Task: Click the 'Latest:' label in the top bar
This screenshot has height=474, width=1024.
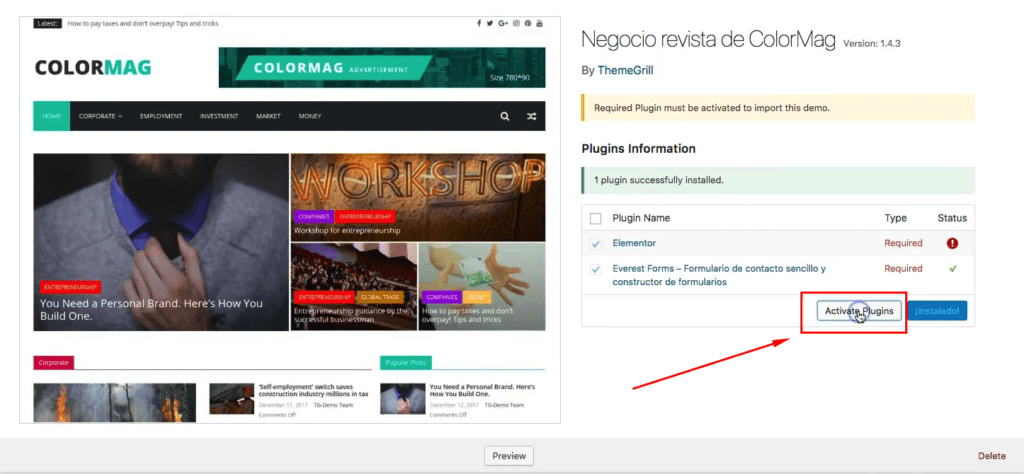Action: click(x=47, y=24)
